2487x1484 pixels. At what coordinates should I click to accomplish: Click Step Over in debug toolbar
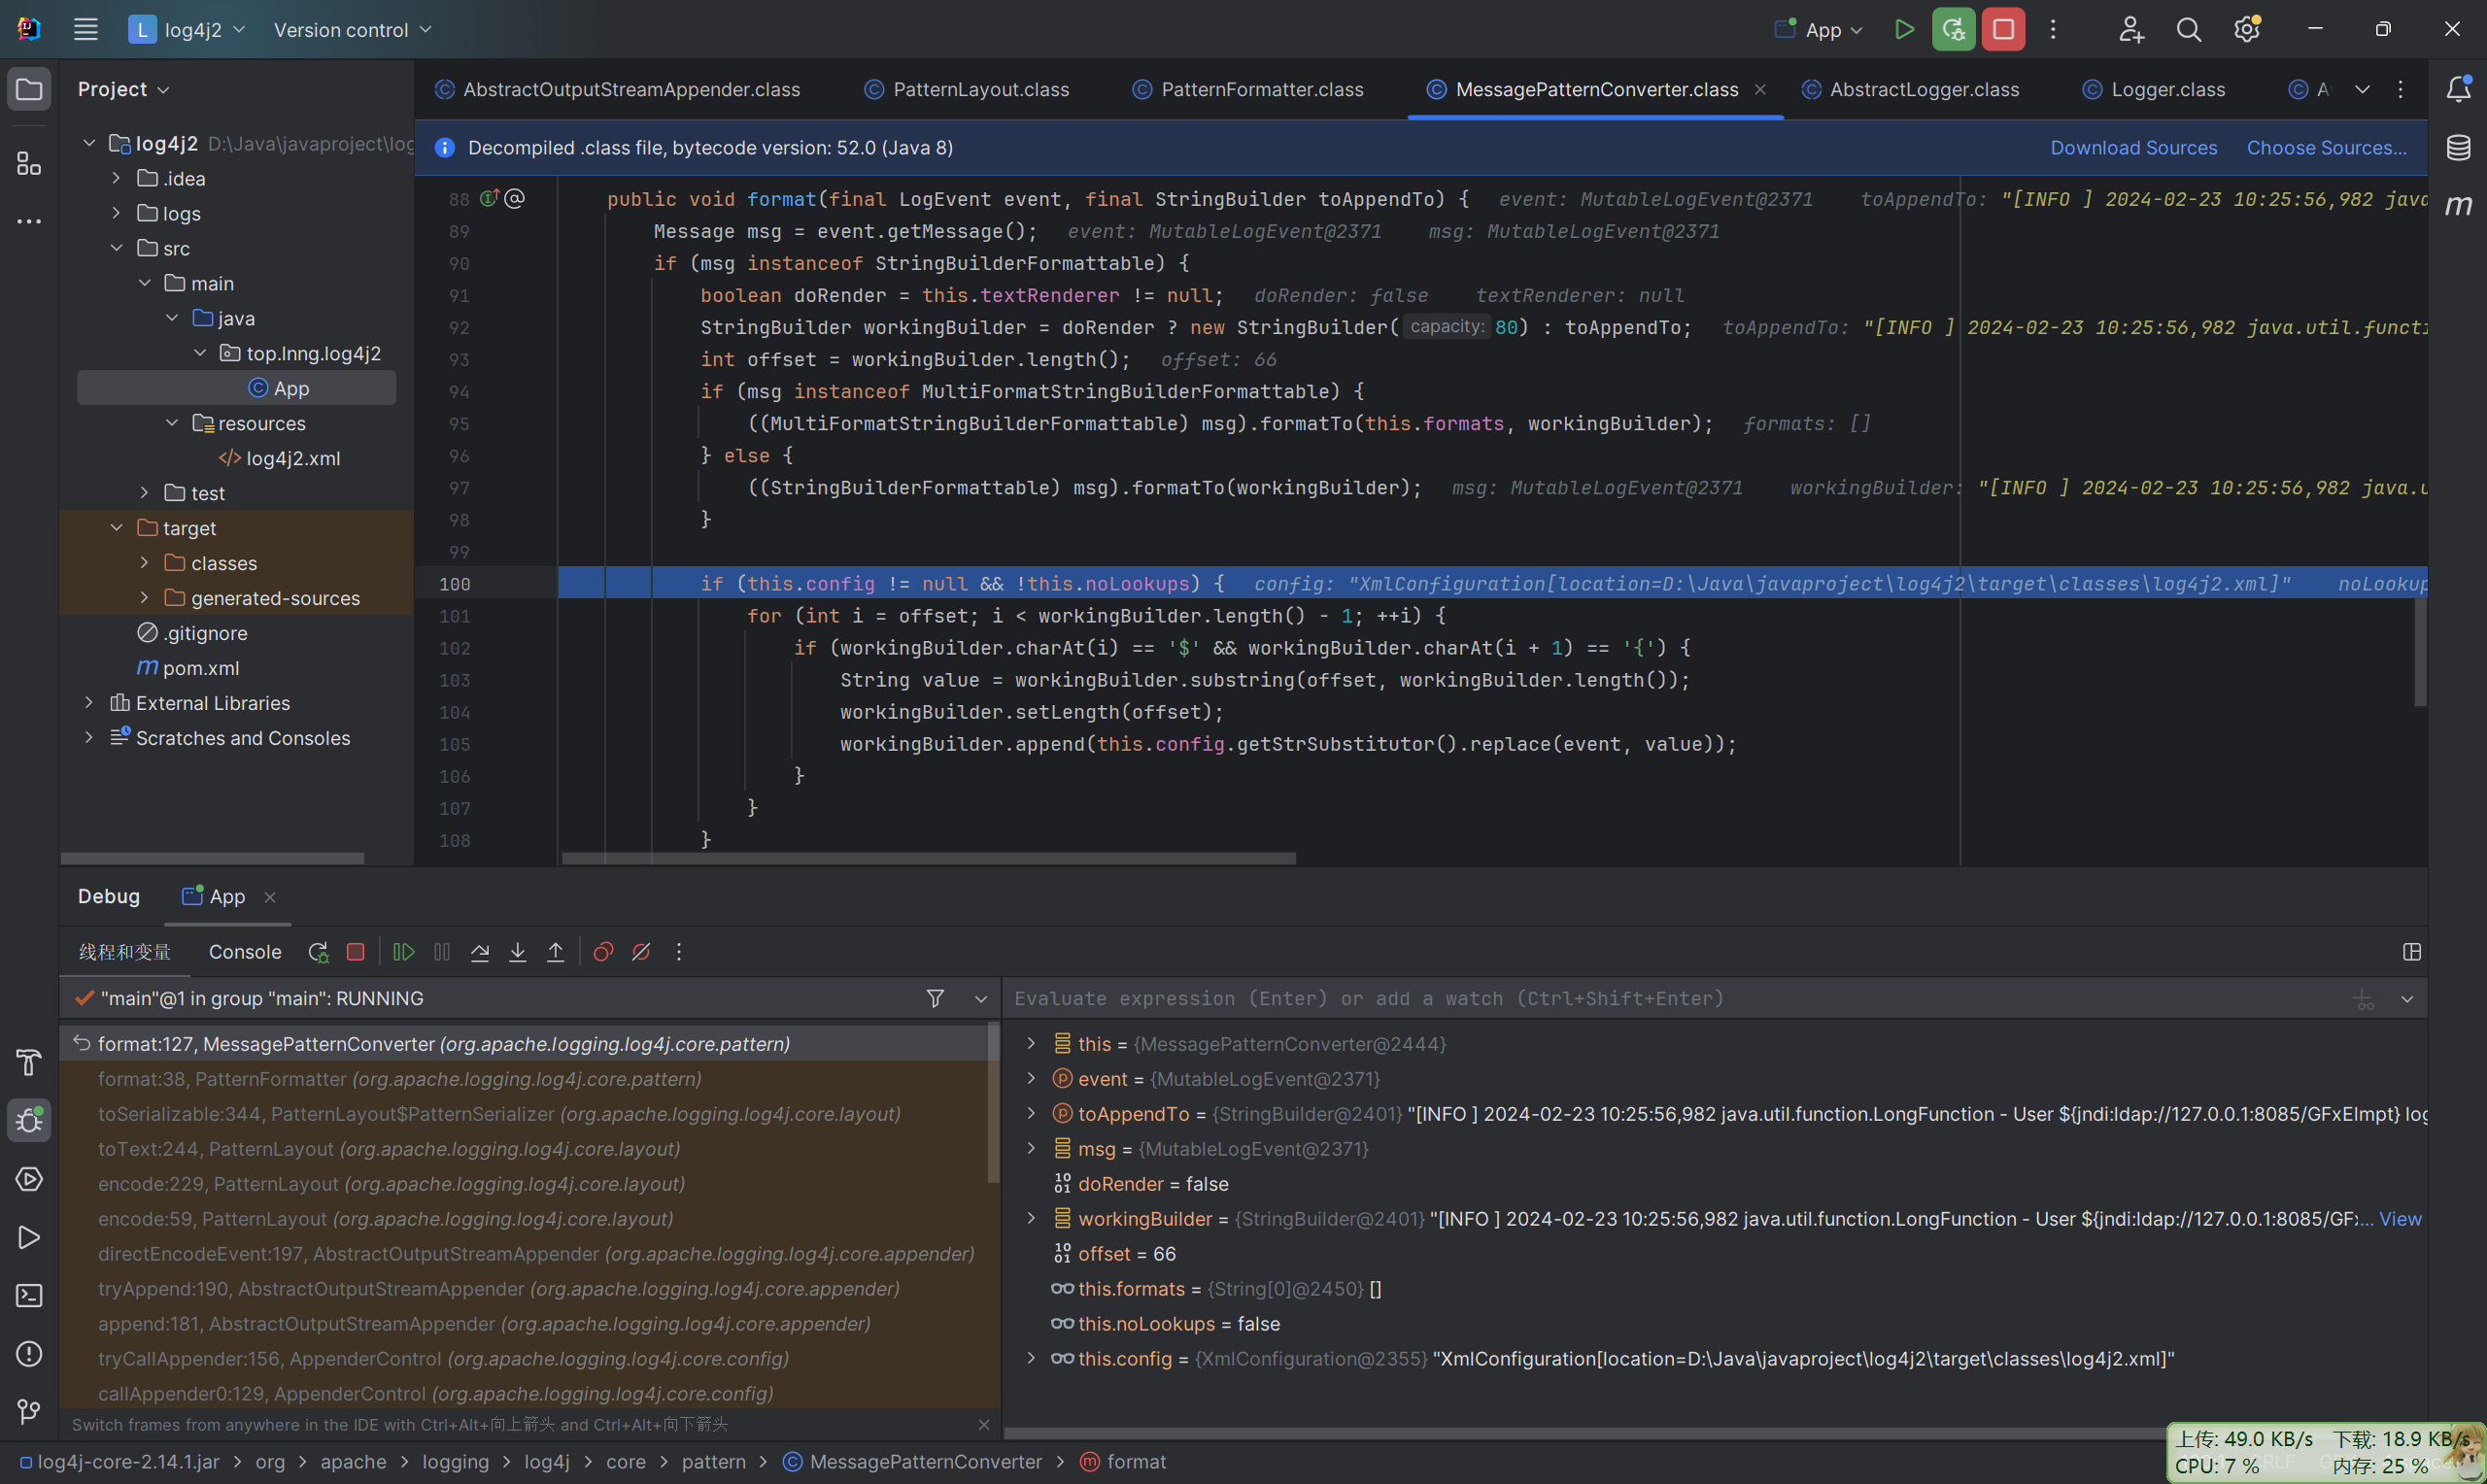[x=480, y=952]
